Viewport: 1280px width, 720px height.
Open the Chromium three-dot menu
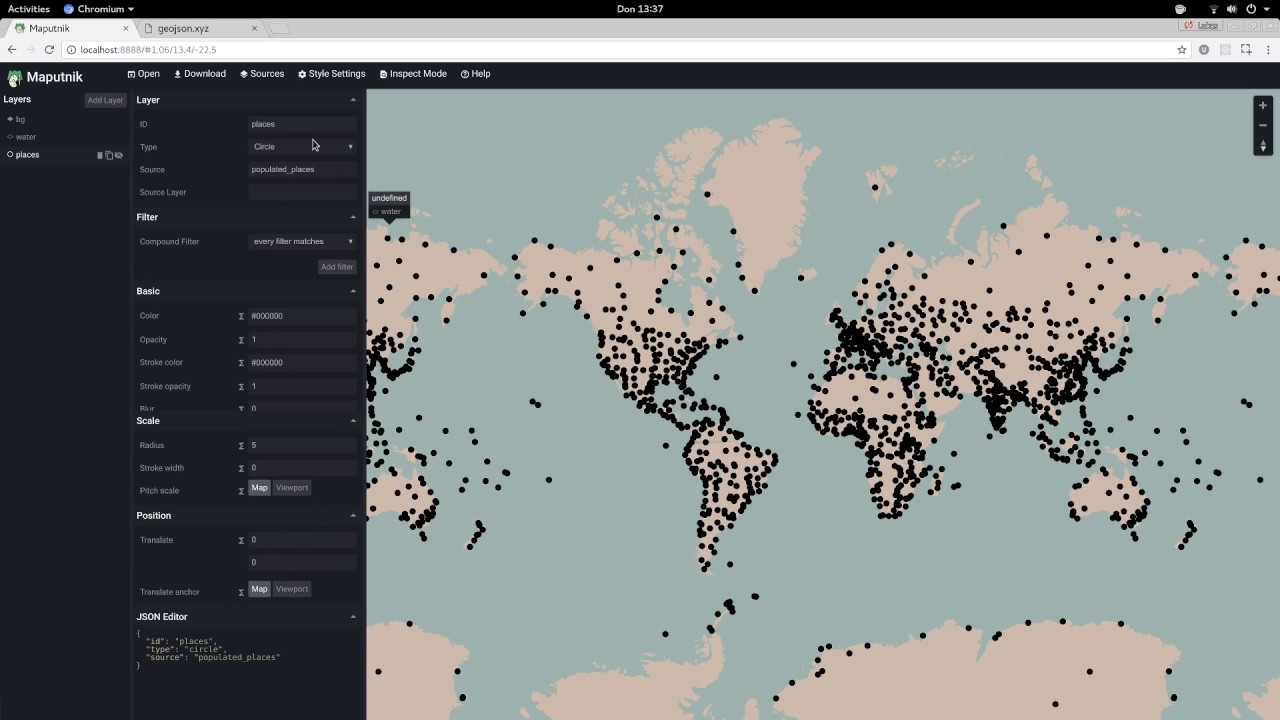point(1266,49)
